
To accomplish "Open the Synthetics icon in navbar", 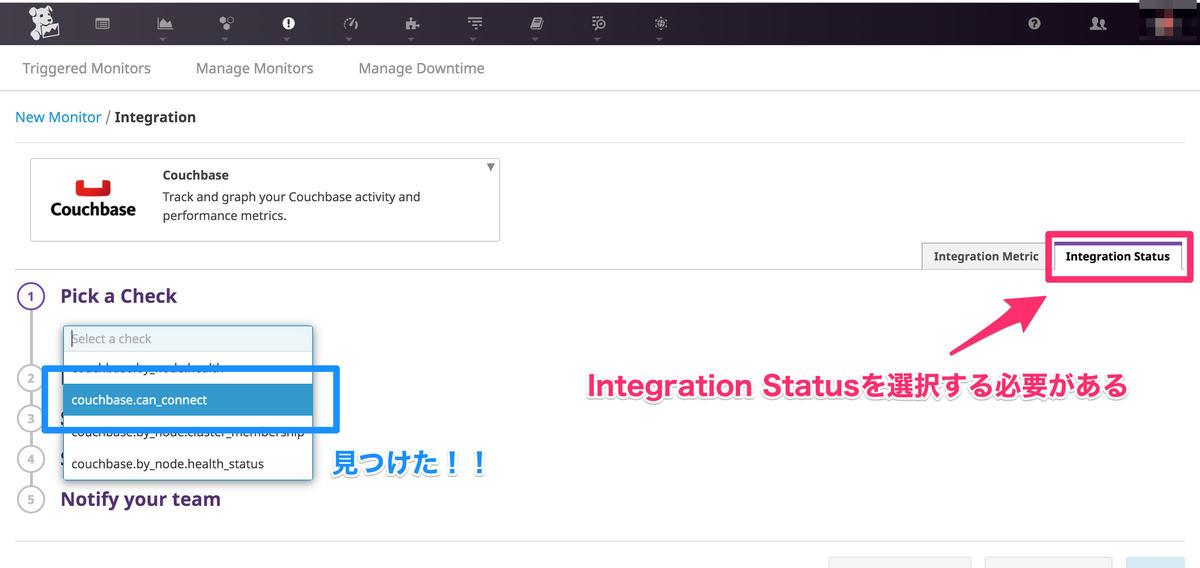I will pyautogui.click(x=661, y=23).
